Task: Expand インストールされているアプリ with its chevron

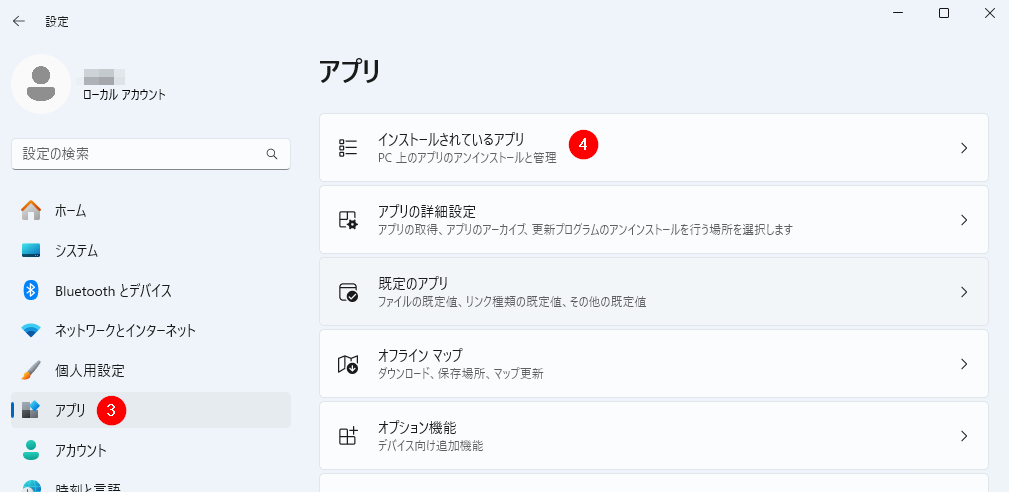Action: tap(964, 148)
